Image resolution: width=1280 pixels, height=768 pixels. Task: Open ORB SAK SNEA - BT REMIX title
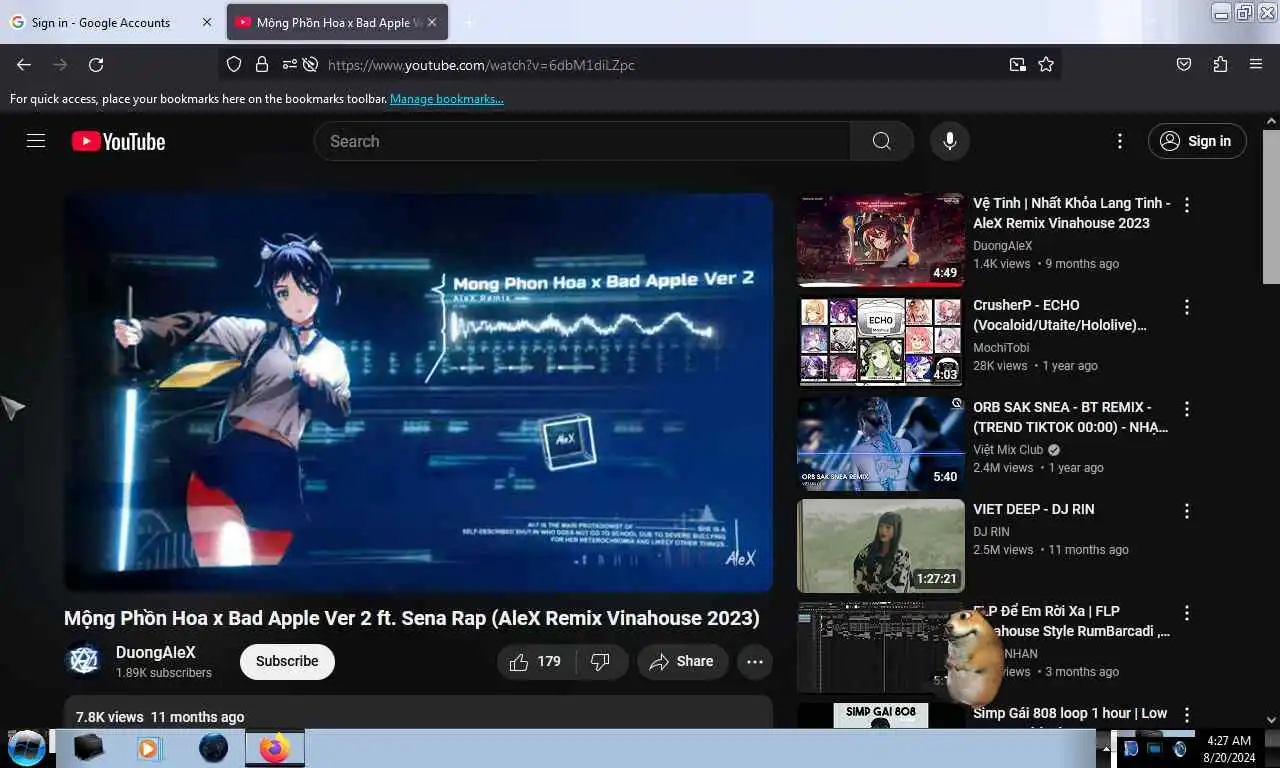coord(1070,417)
